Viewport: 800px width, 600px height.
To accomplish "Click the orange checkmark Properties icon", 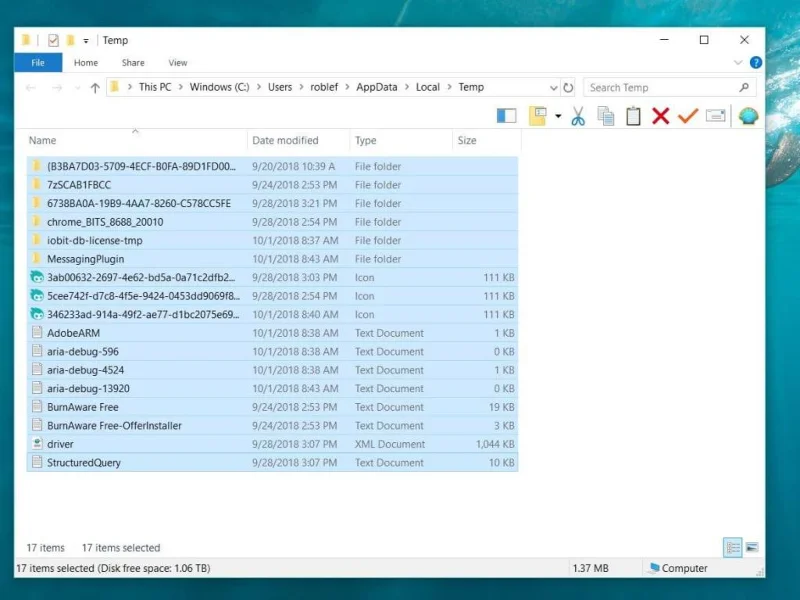I will pyautogui.click(x=688, y=116).
